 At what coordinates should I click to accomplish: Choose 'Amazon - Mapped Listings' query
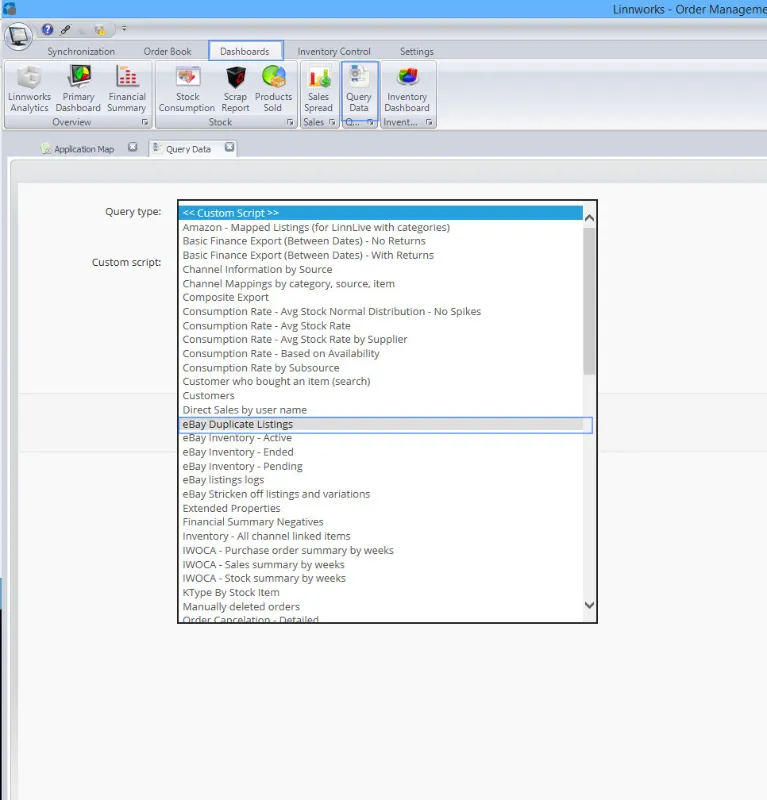381,227
